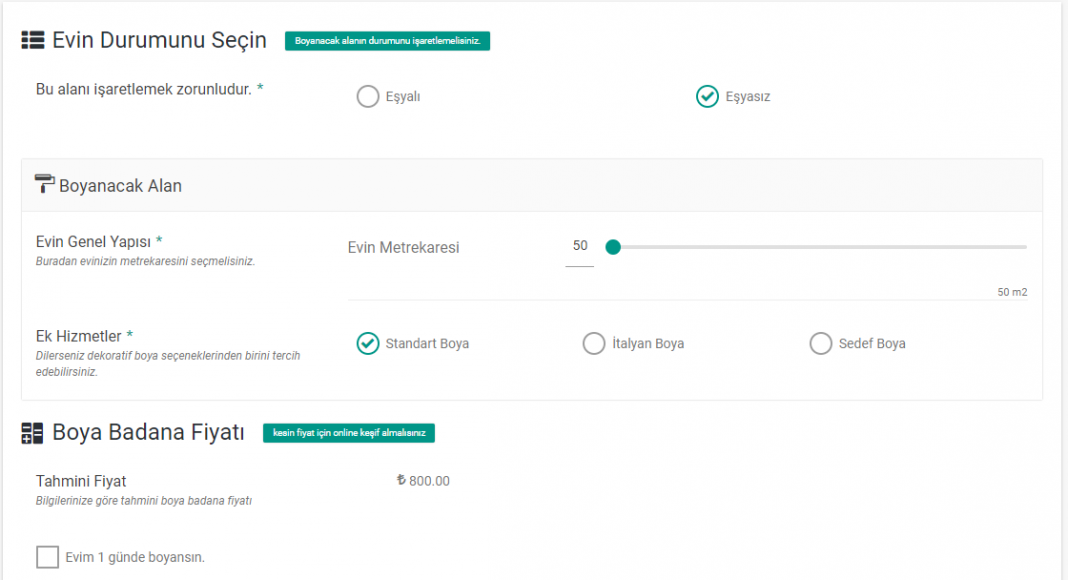Click the paint roller icon next to Boyanacak Alan
This screenshot has height=580, width=1068.
44,184
